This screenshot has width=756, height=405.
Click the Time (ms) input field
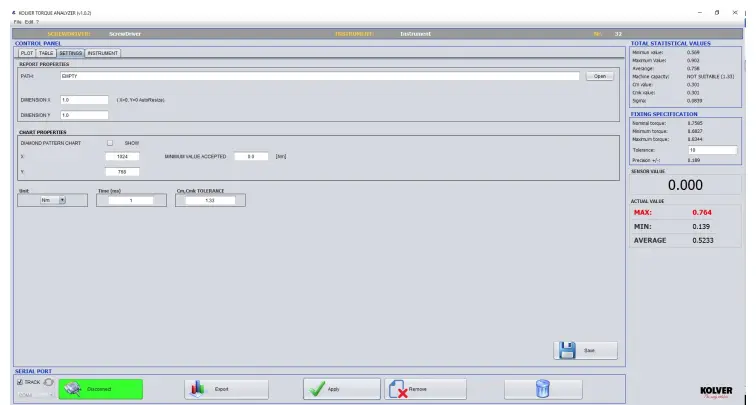tap(131, 200)
